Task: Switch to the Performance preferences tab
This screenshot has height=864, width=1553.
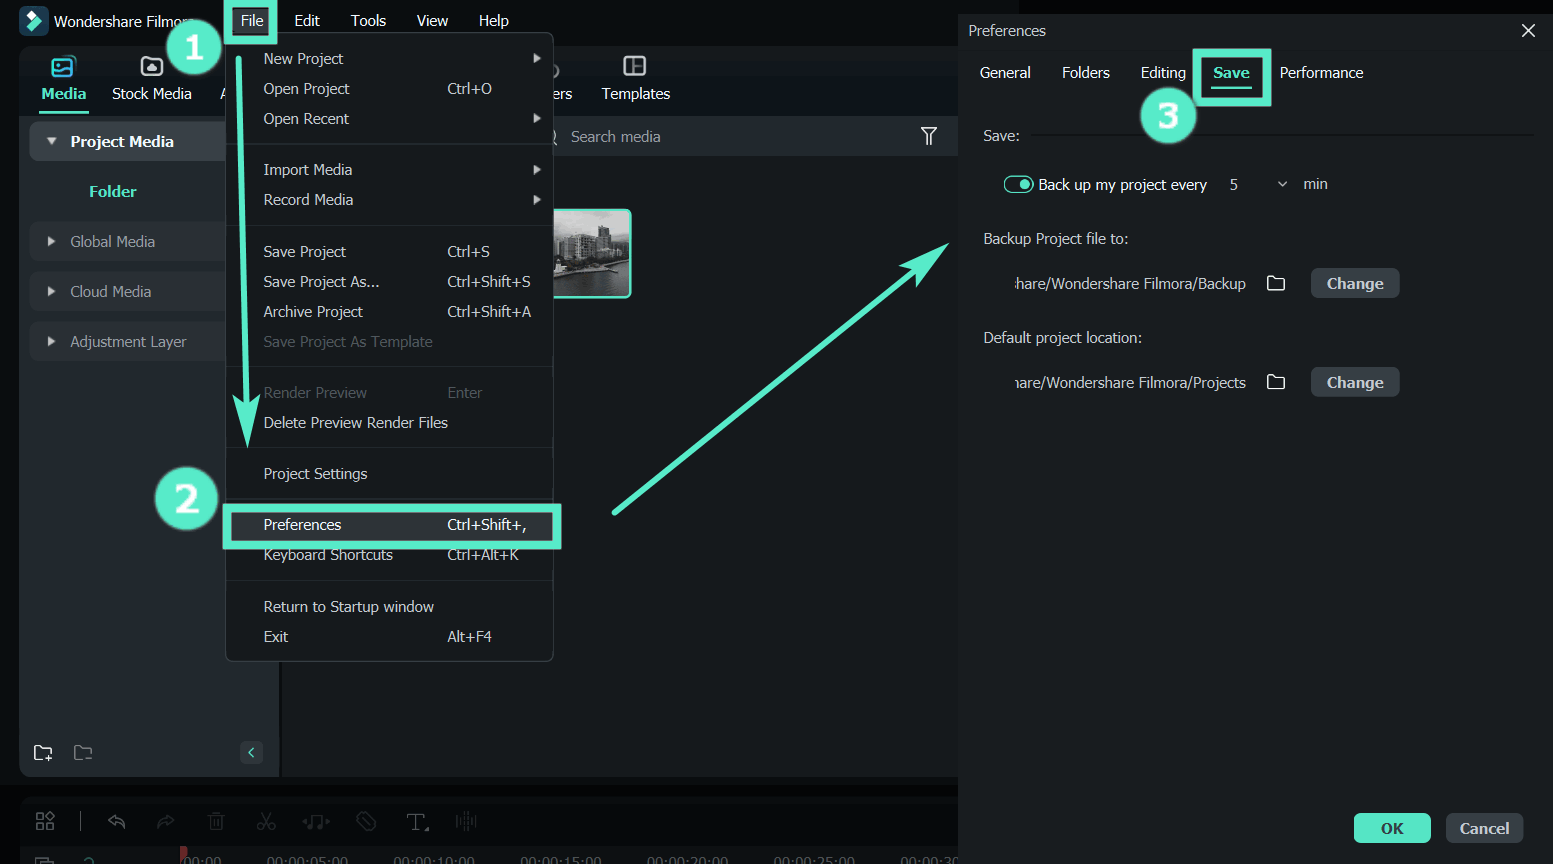Action: [x=1321, y=73]
